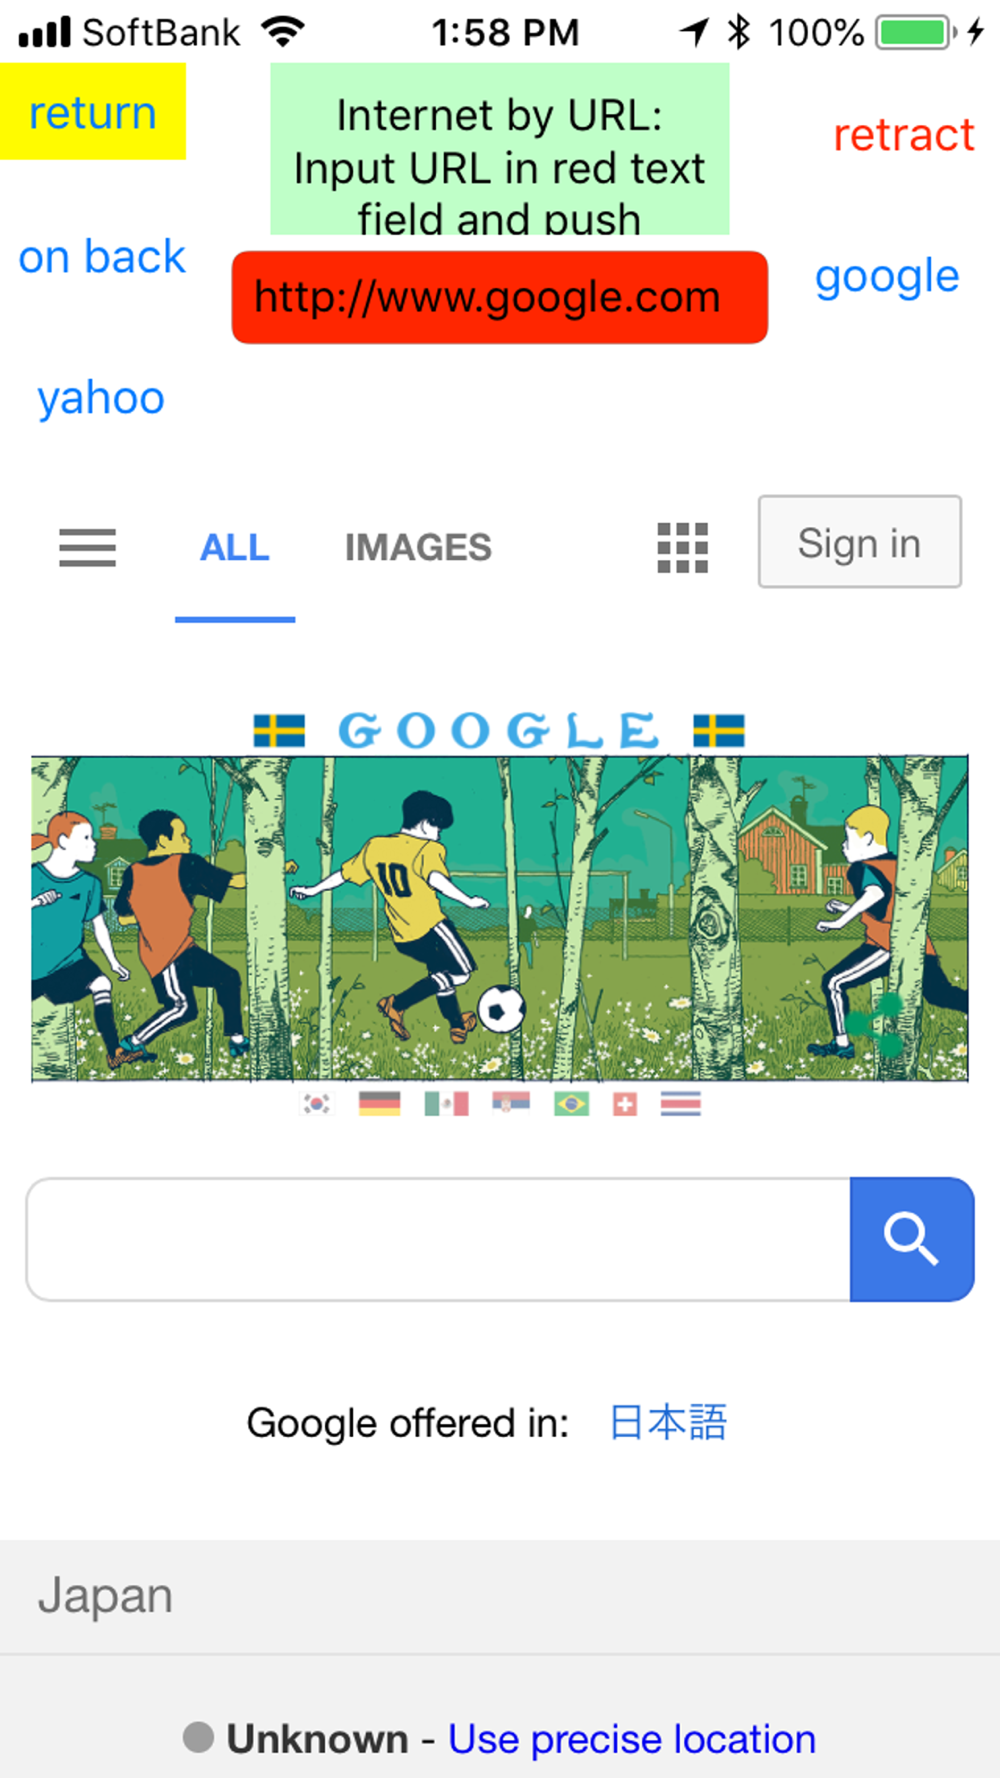Tap the red retract button
Screen dimensions: 1000x1778
(904, 135)
